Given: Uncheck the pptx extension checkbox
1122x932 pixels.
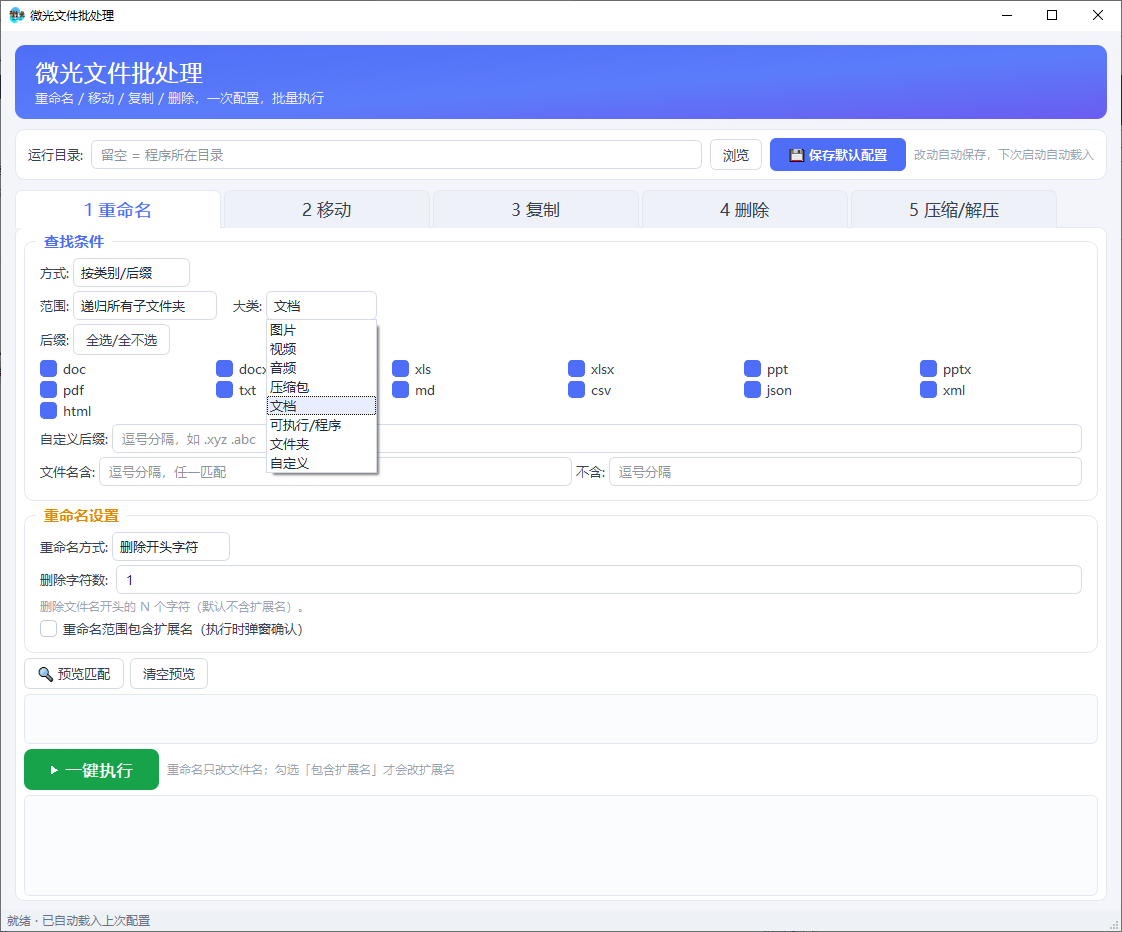Looking at the screenshot, I should click(x=929, y=369).
